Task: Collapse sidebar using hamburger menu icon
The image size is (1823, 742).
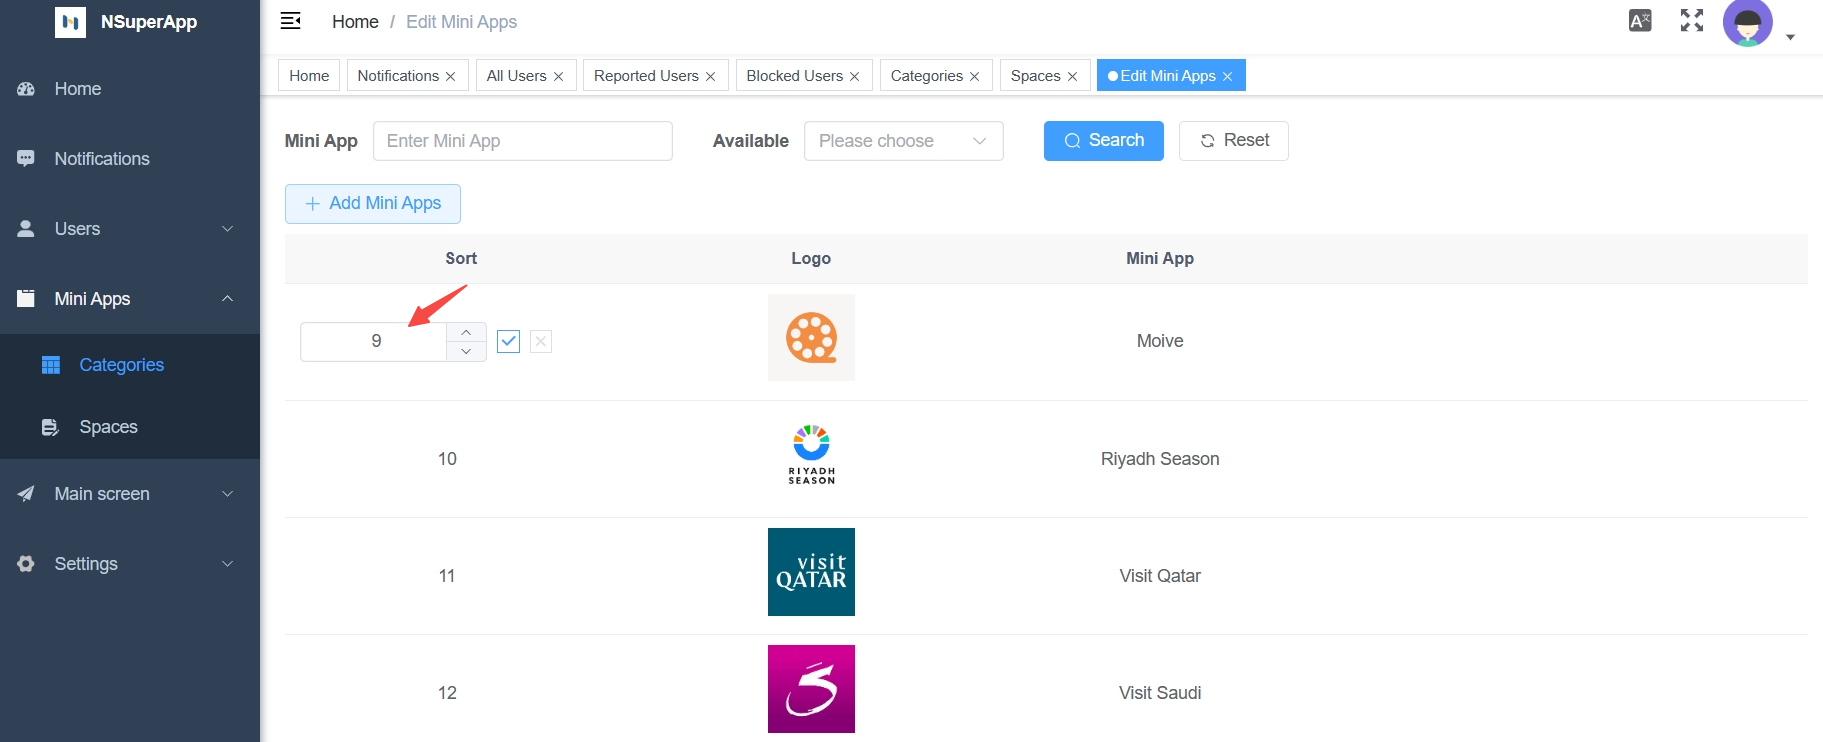Action: click(291, 21)
